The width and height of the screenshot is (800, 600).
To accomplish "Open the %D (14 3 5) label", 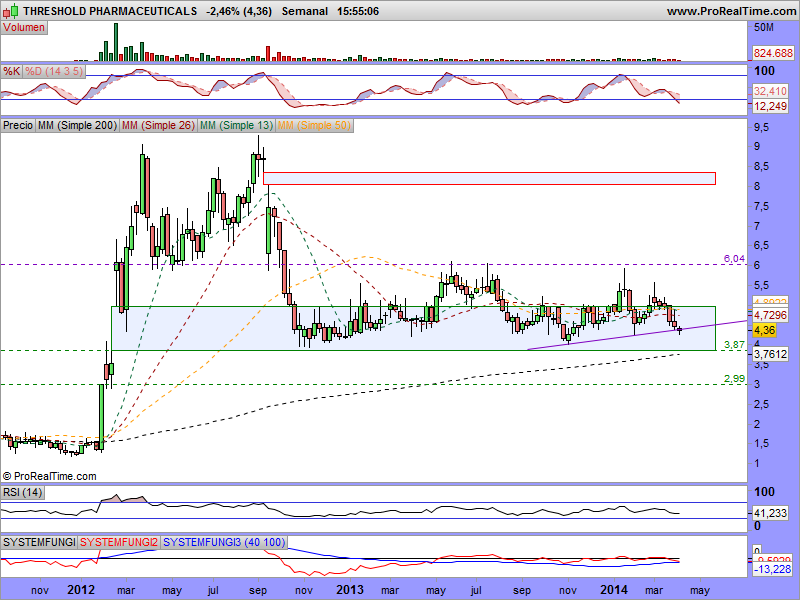I will click(x=54, y=71).
